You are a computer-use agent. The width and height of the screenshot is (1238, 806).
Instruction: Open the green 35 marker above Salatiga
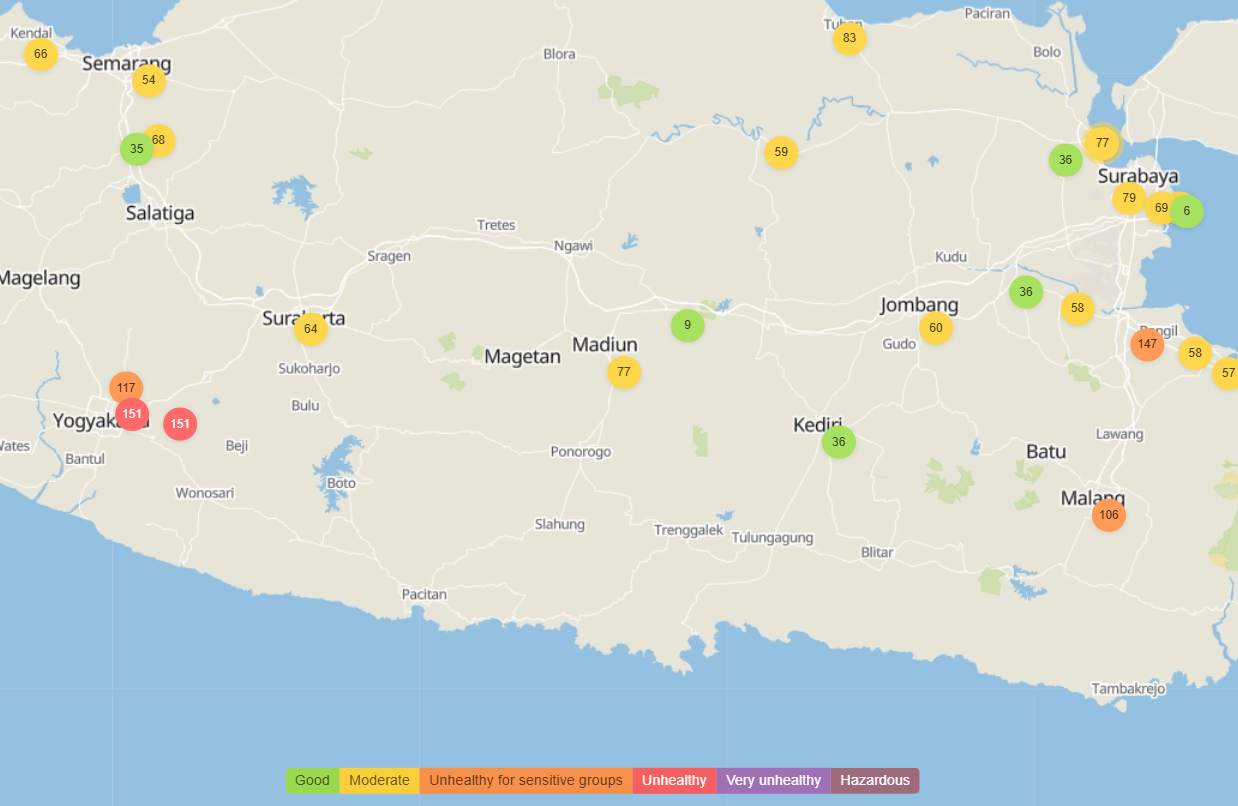[x=136, y=149]
